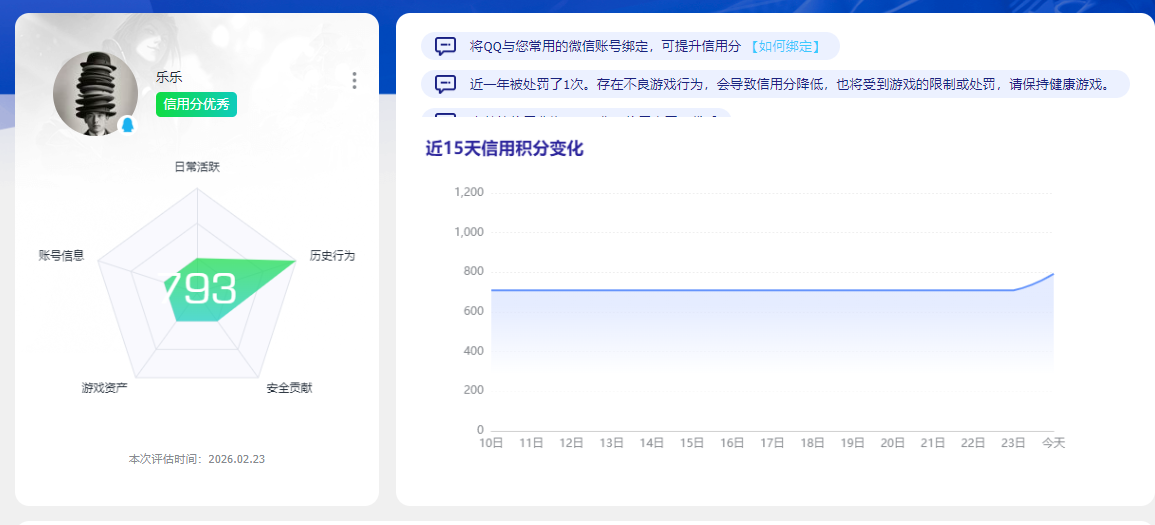
Task: Click the 12日 label on the chart axis
Action: tap(572, 443)
